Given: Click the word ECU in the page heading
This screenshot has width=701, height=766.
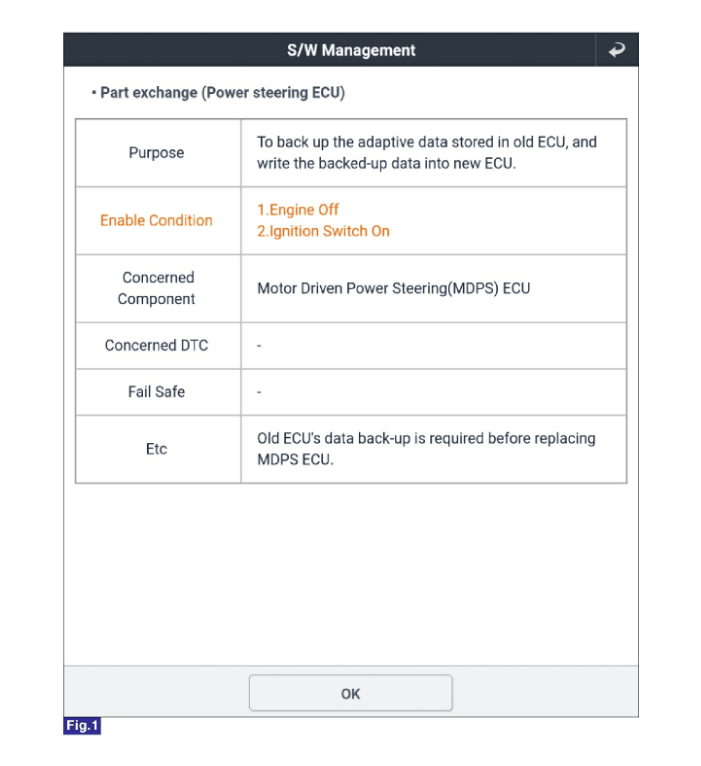Looking at the screenshot, I should pos(326,93).
